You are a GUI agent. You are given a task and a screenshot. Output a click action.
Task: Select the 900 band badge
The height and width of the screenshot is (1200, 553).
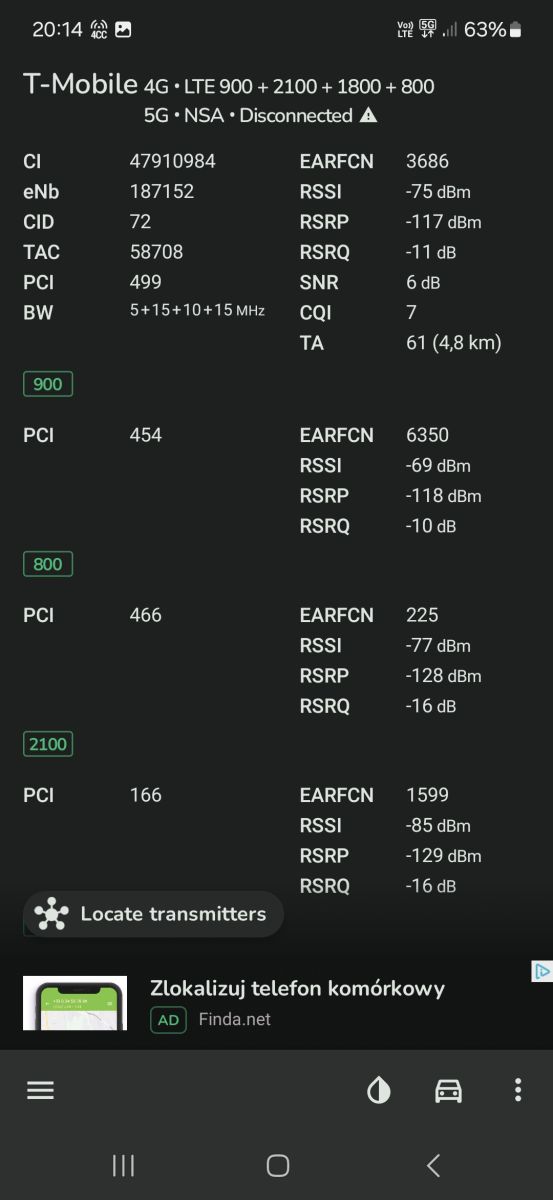pos(48,384)
